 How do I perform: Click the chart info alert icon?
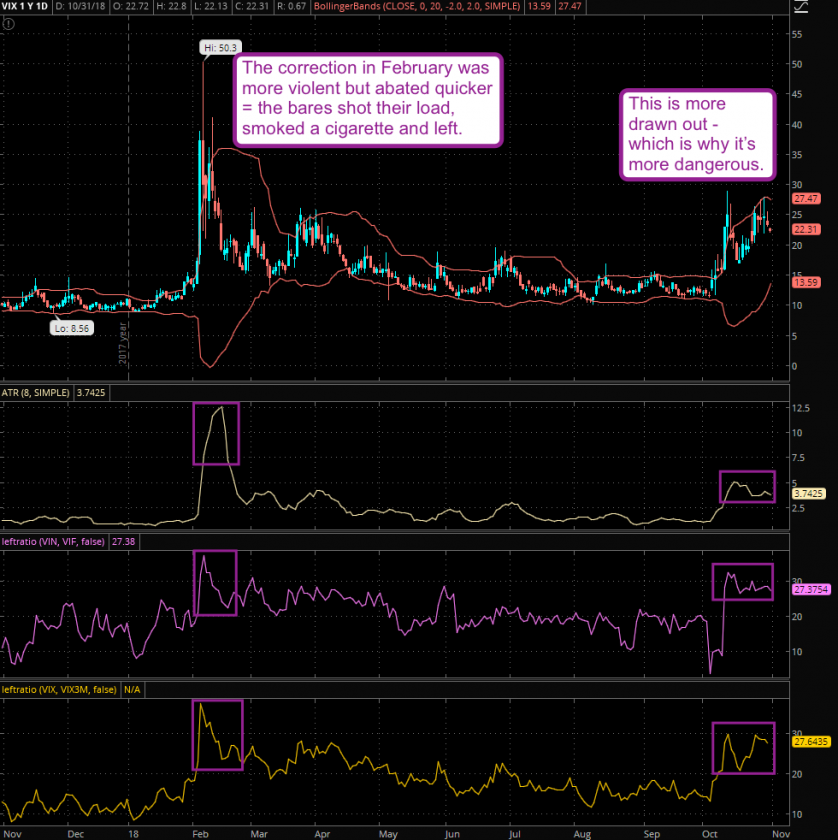9,24
